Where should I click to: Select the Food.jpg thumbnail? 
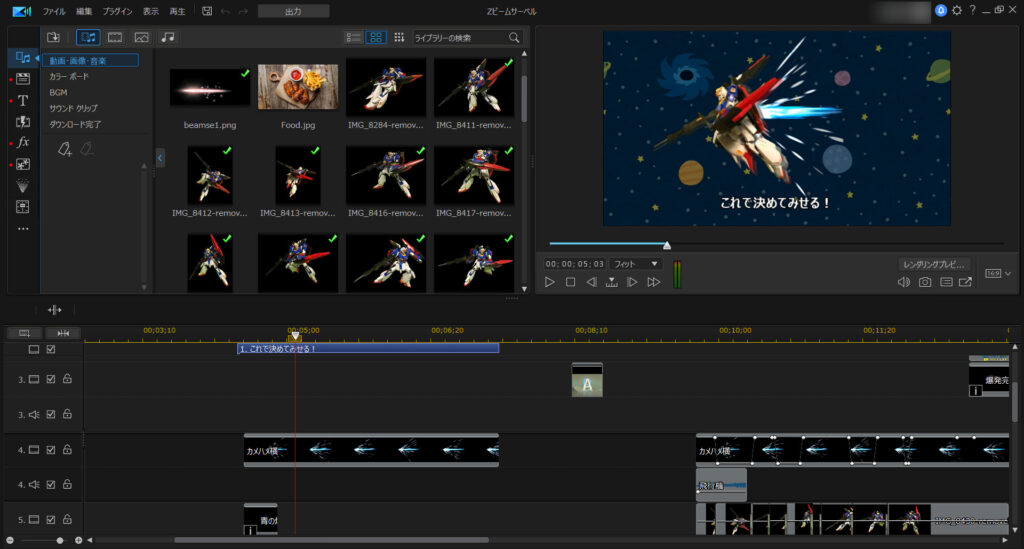(298, 87)
